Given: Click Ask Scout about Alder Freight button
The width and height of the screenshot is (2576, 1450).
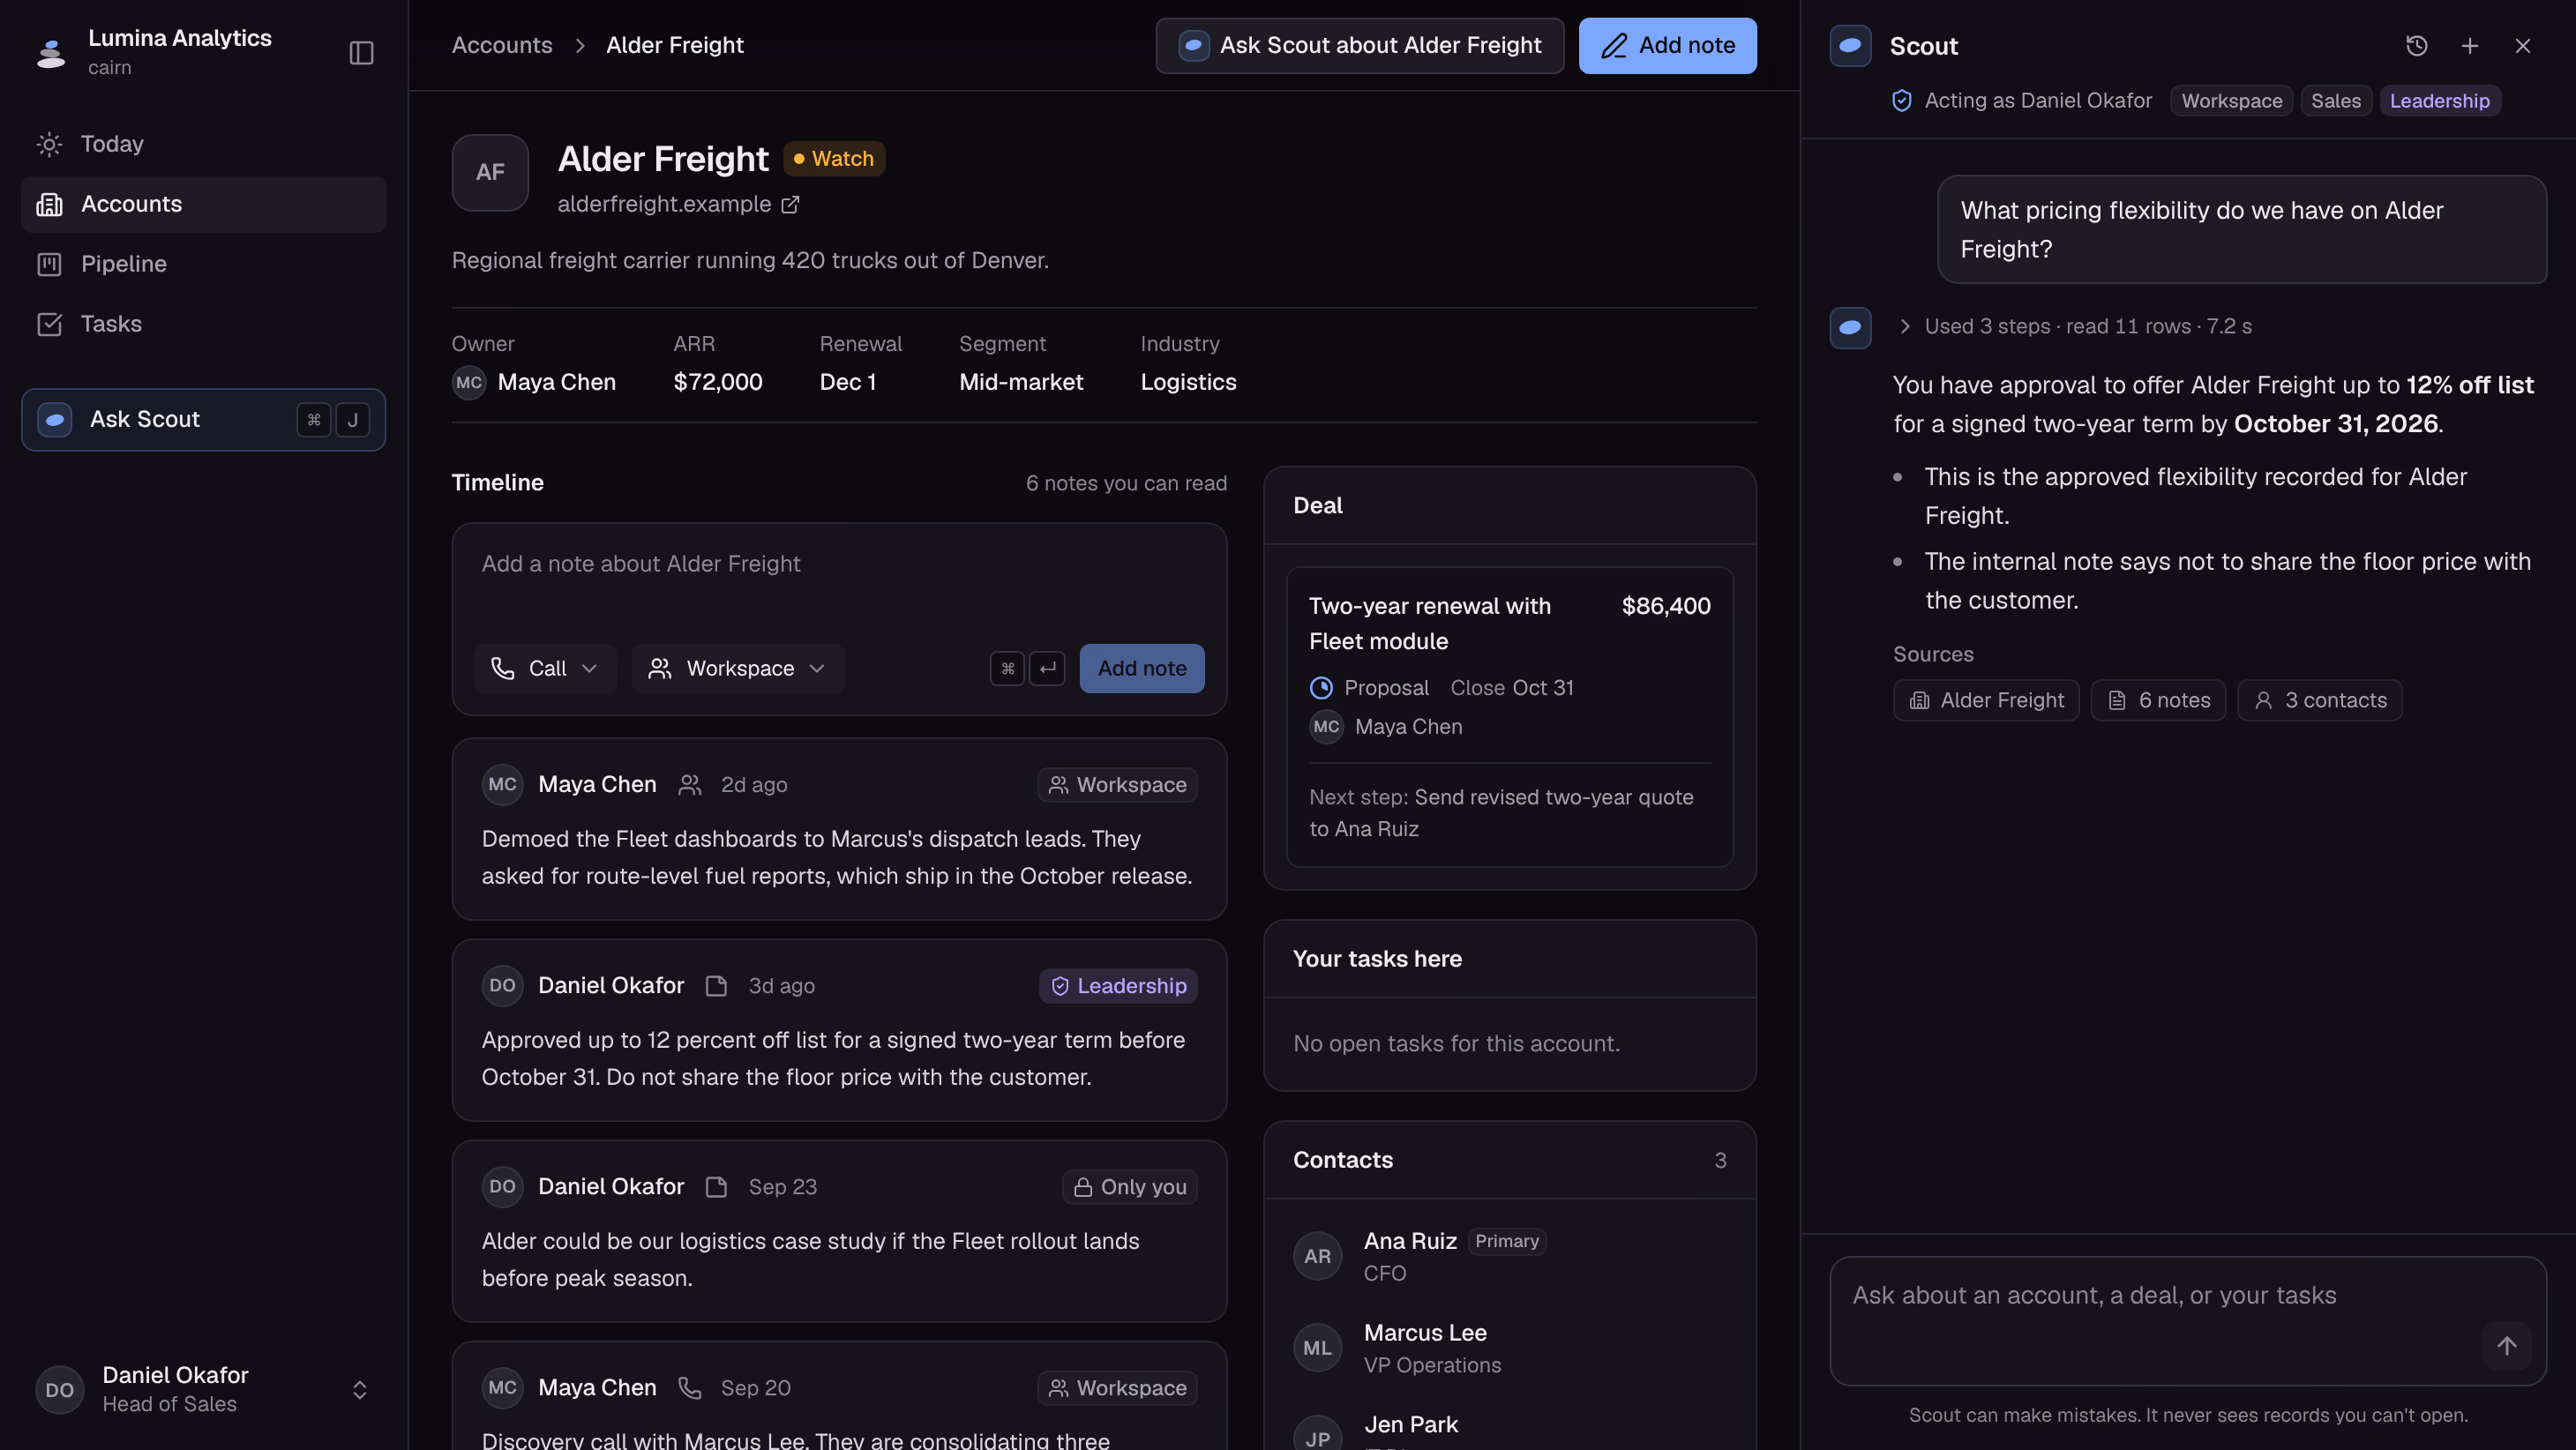Looking at the screenshot, I should pyautogui.click(x=1360, y=46).
